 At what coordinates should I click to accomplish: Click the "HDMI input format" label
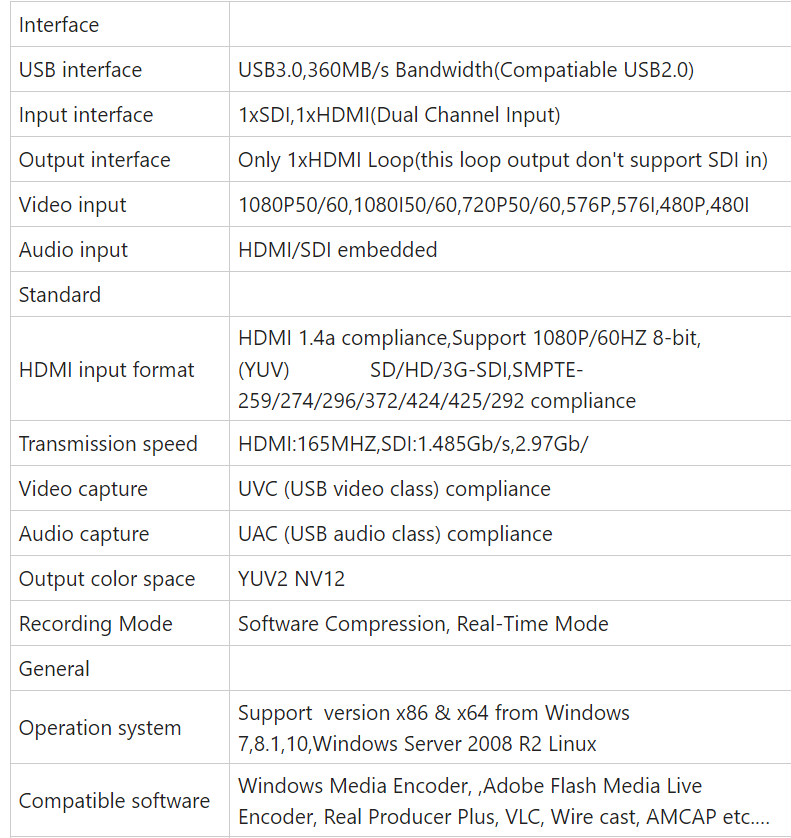point(106,370)
